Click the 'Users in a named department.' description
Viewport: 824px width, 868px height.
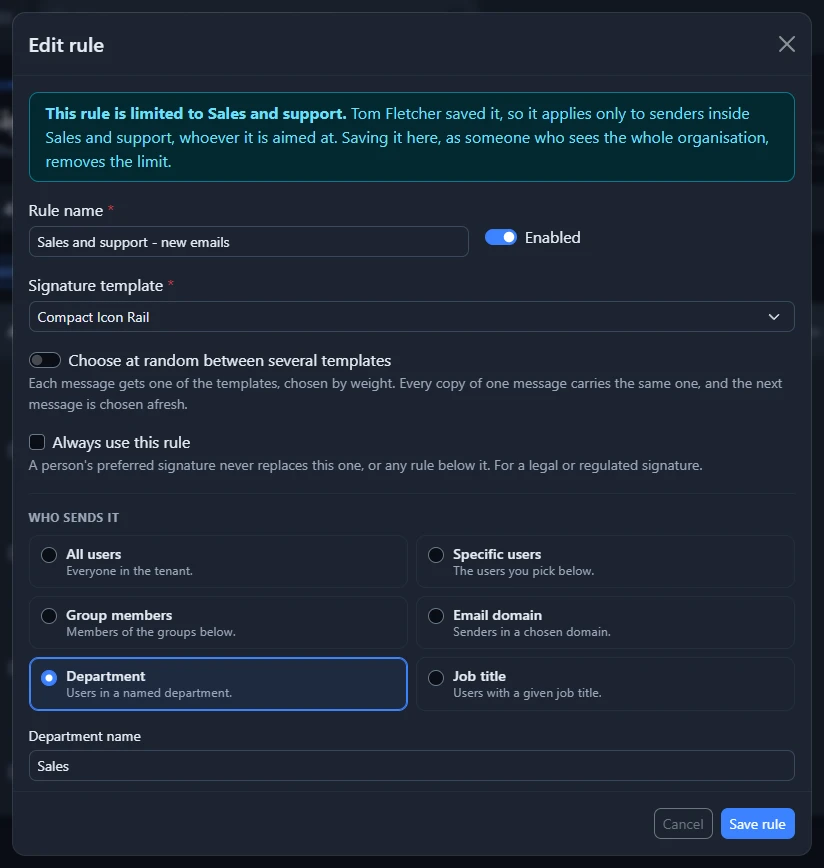click(149, 693)
